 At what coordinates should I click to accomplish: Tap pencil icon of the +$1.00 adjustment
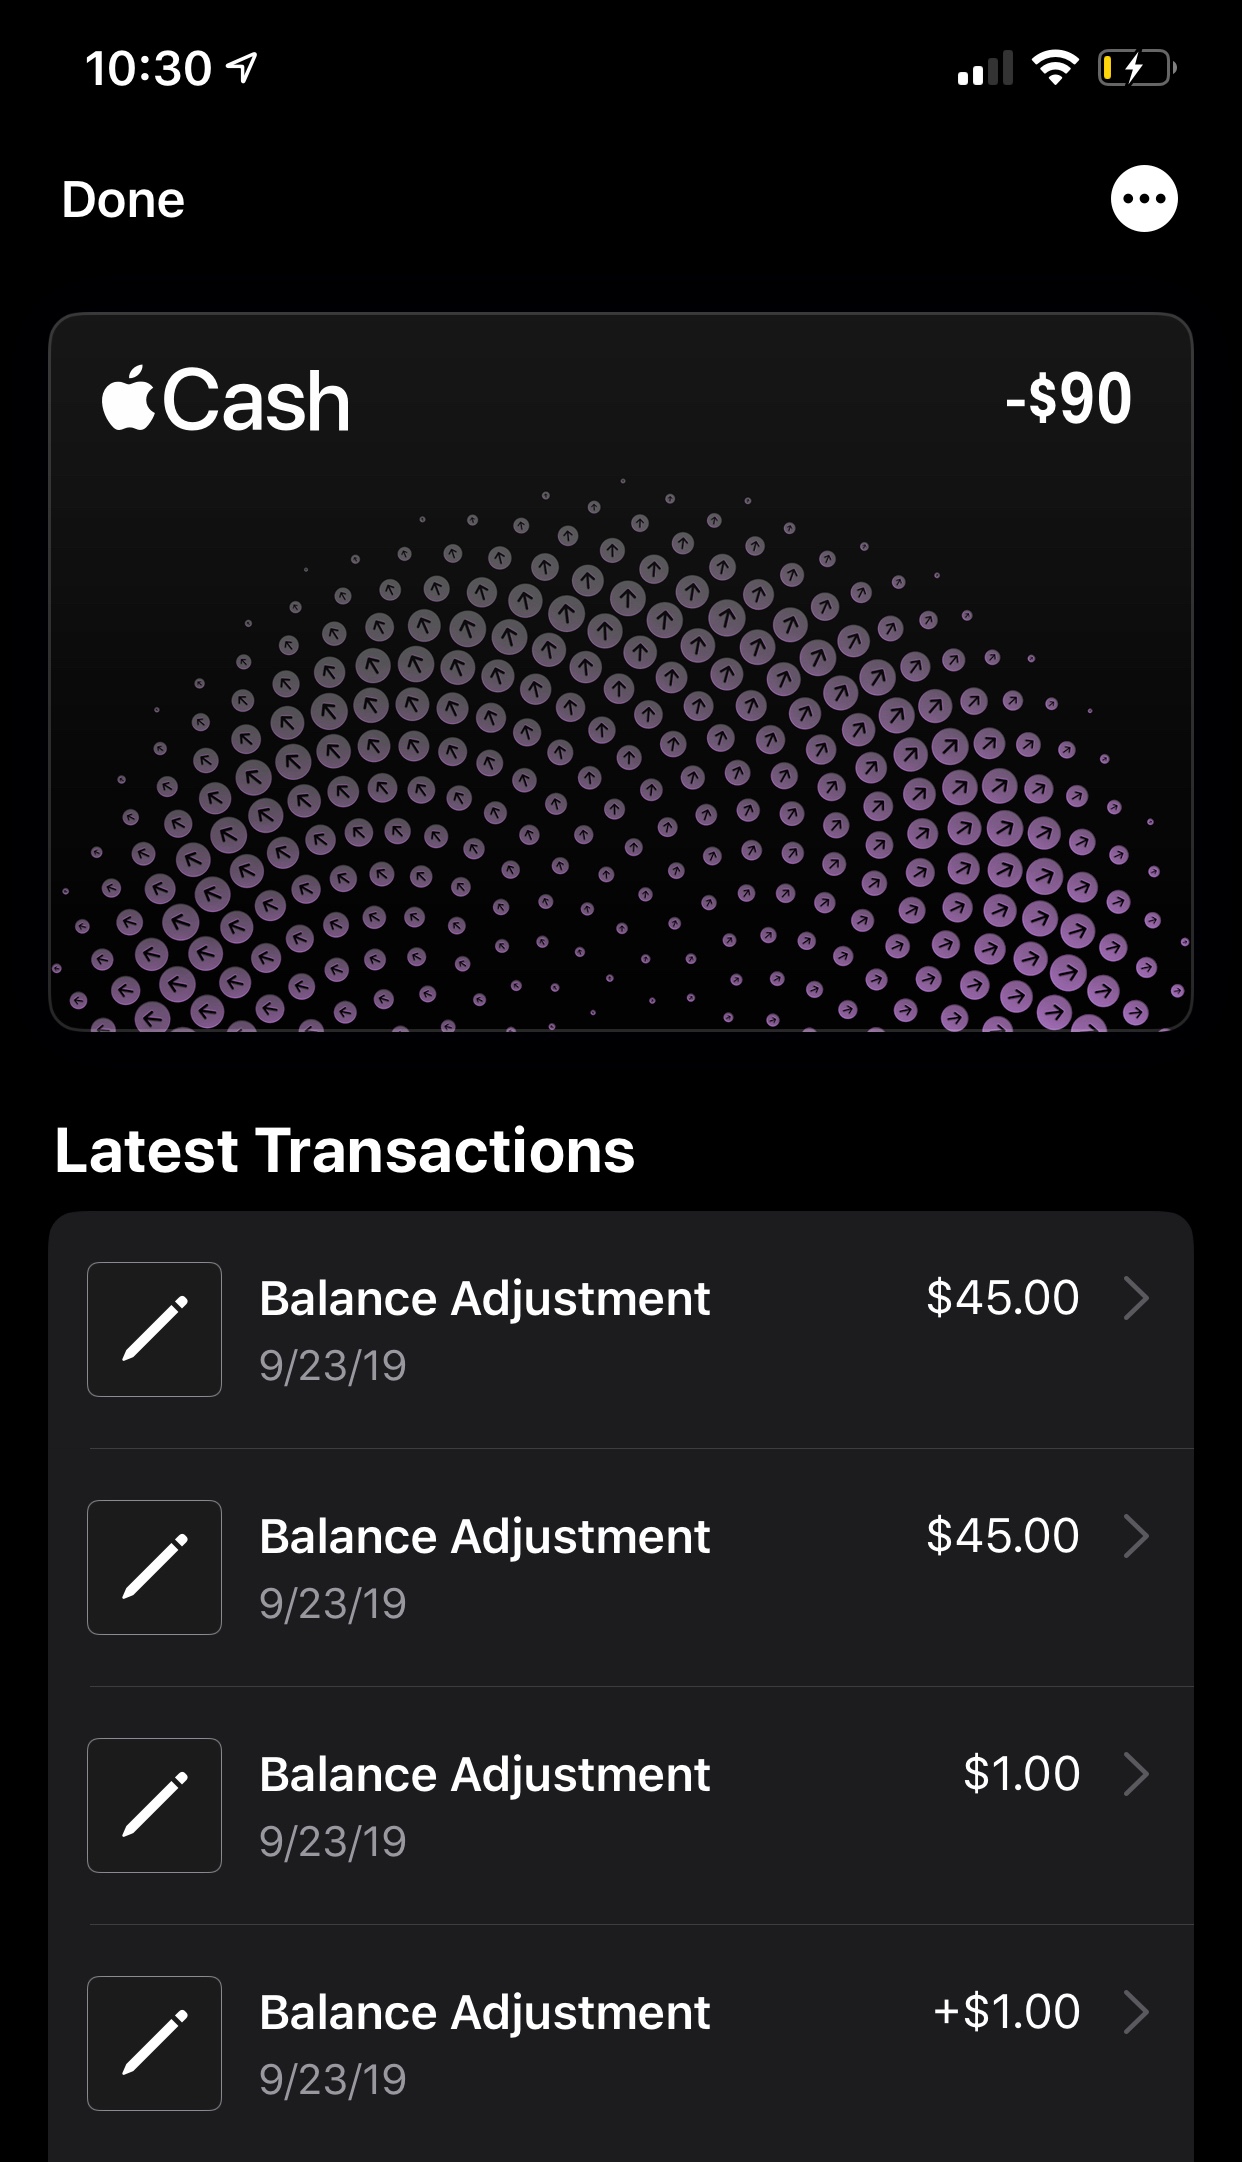154,2043
